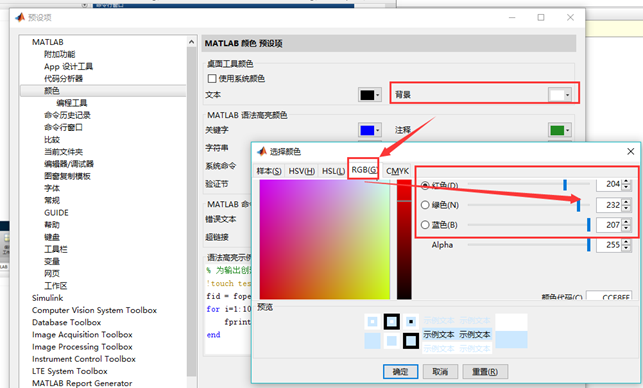Select 变量 in the tree
643x388 pixels.
point(52,261)
